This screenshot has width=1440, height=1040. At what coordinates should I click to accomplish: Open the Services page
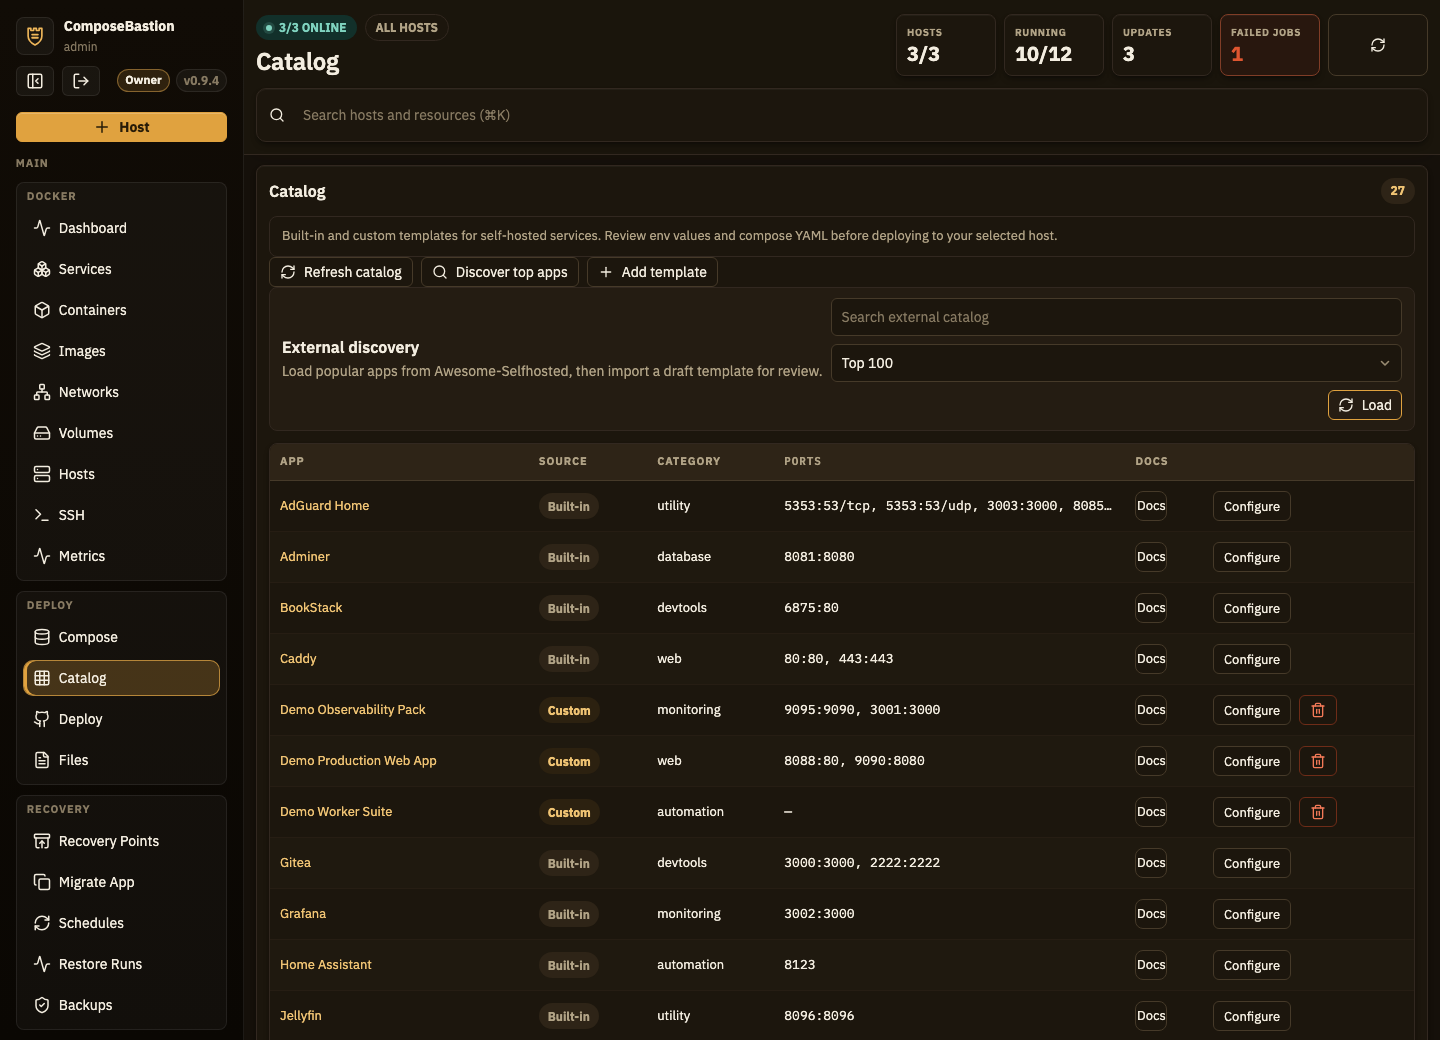(x=121, y=269)
